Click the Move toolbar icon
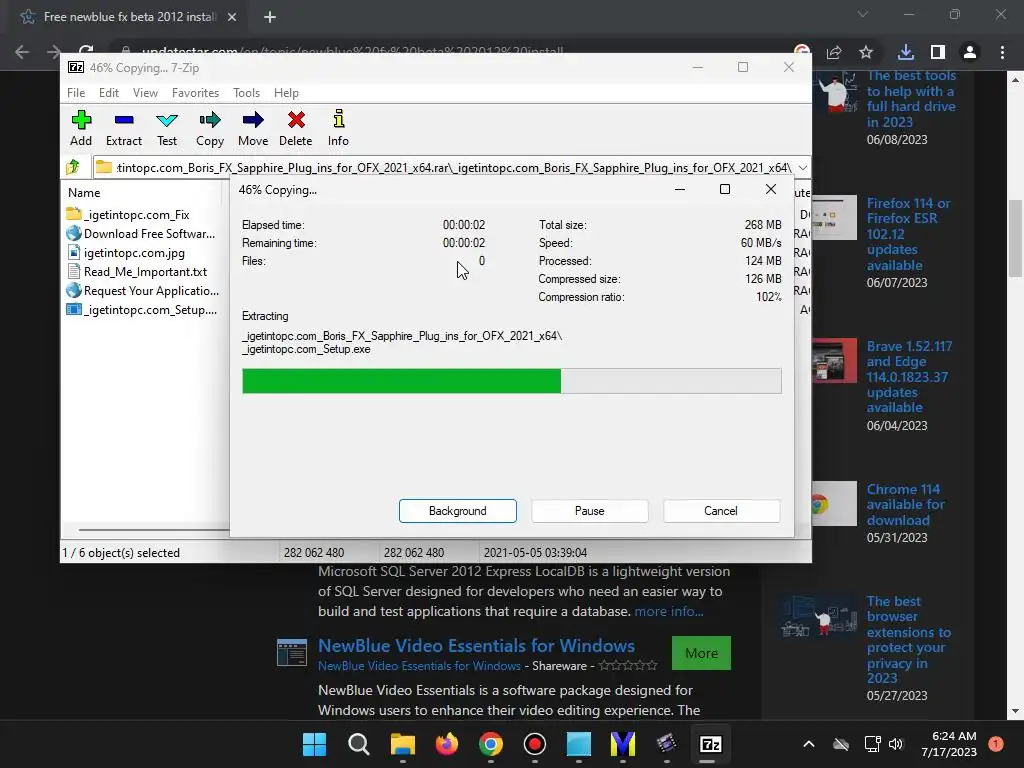Viewport: 1024px width, 768px height. (253, 128)
